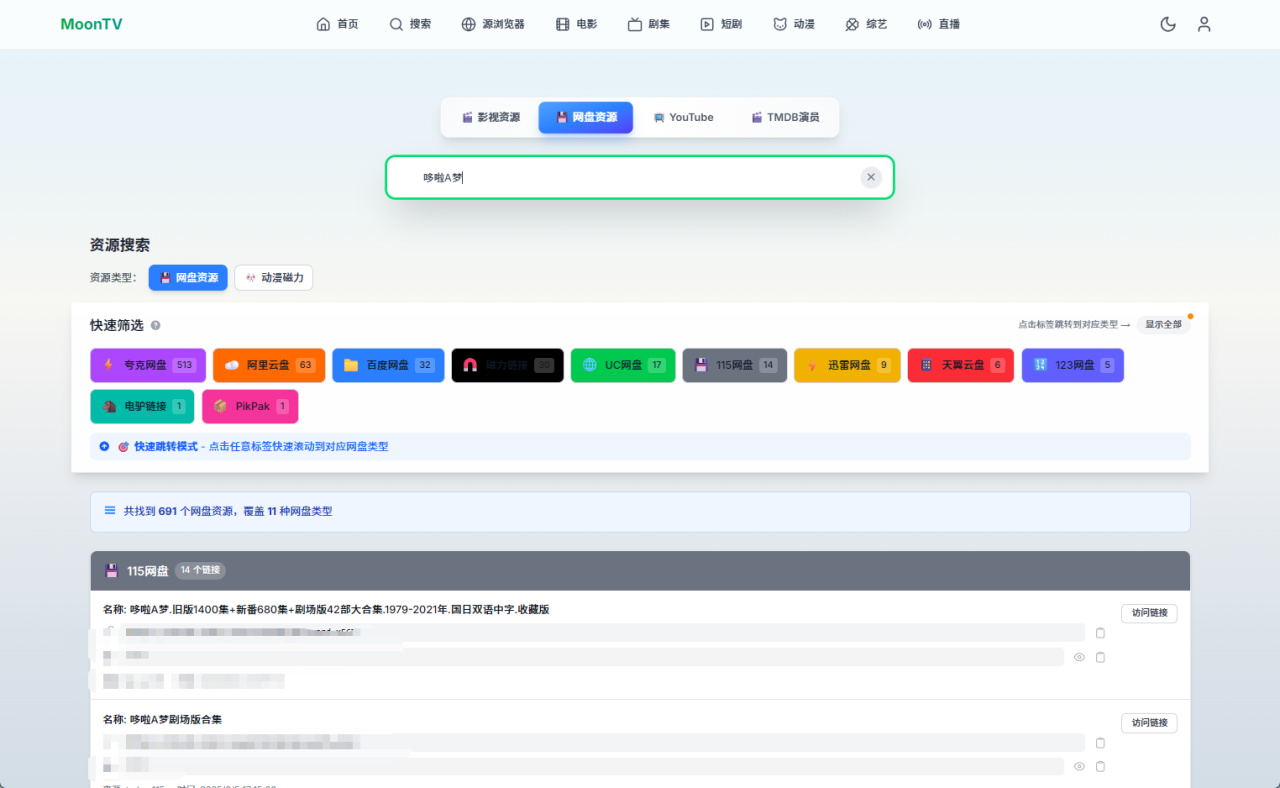
Task: Copy the link of the 1979-2021 收藏版 result
Action: click(1100, 633)
